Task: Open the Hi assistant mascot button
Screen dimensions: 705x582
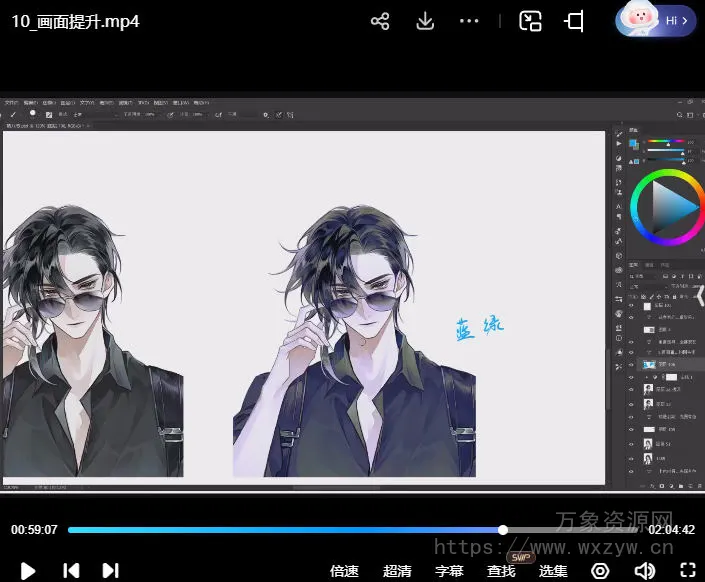Action: pos(656,20)
